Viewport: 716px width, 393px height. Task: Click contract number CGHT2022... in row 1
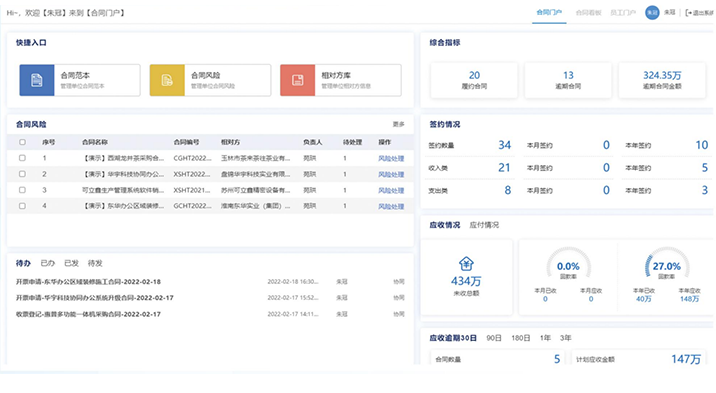tap(192, 158)
